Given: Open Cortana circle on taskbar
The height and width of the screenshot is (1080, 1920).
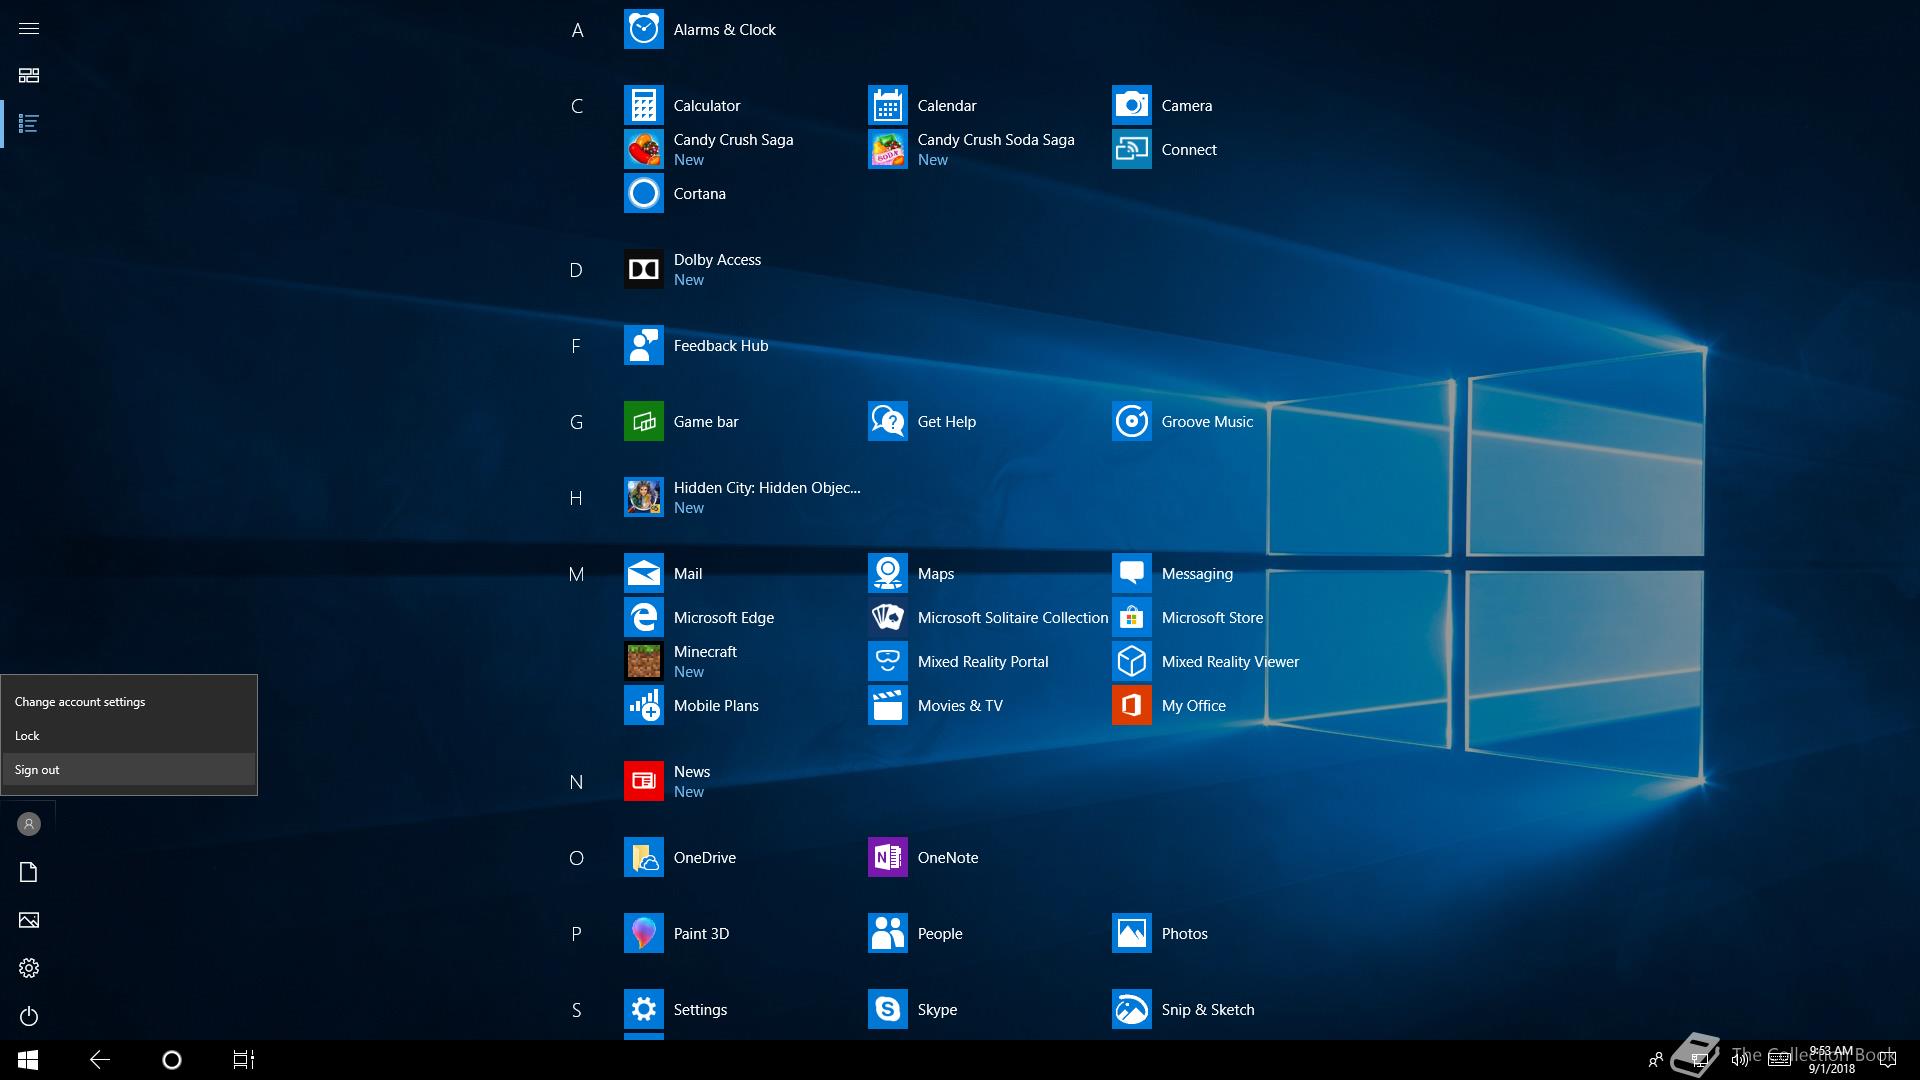Looking at the screenshot, I should [x=172, y=1060].
